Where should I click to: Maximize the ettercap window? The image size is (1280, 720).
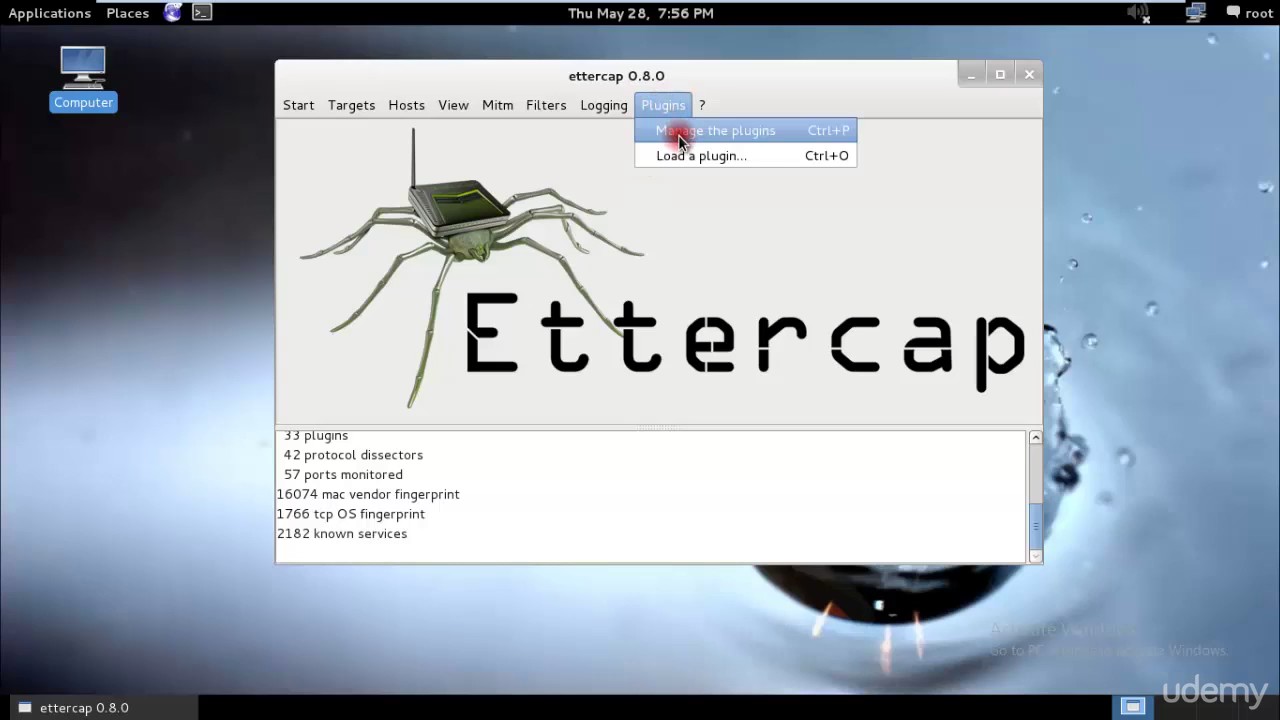coord(1000,75)
